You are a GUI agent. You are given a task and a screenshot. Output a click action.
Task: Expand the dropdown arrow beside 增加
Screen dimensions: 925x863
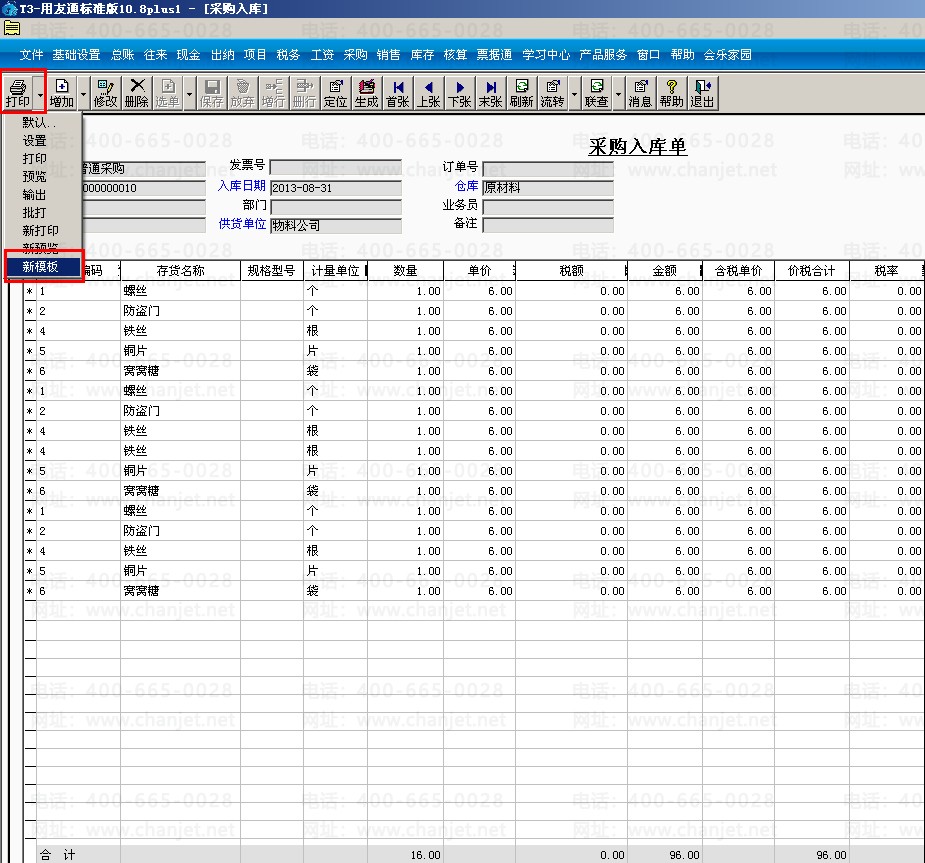tap(83, 94)
